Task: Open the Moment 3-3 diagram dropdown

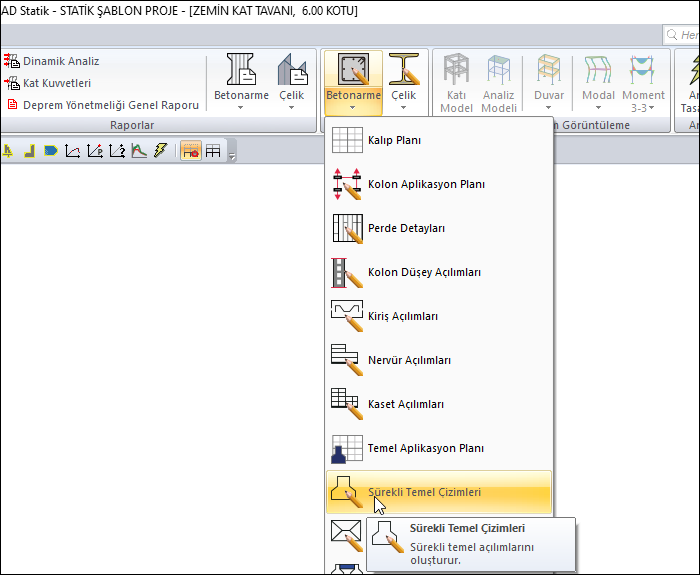Action: point(643,82)
